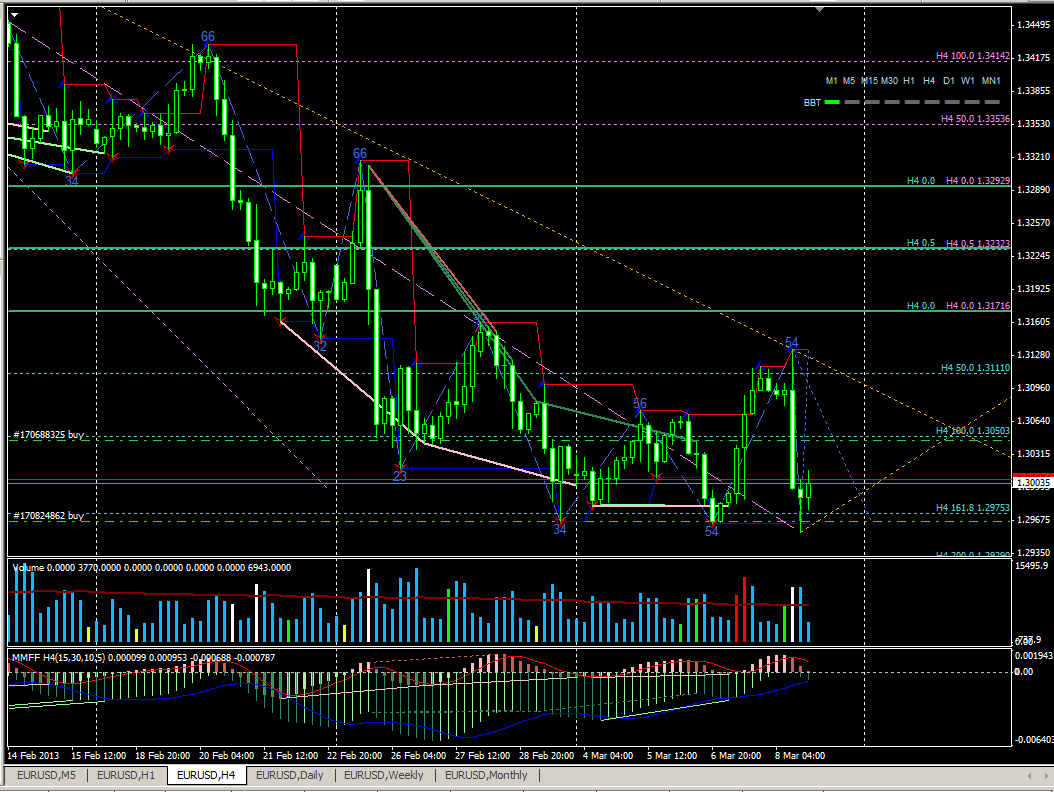
Task: Click the 'H4 161.8 1.29753' level label
Action: [x=973, y=508]
